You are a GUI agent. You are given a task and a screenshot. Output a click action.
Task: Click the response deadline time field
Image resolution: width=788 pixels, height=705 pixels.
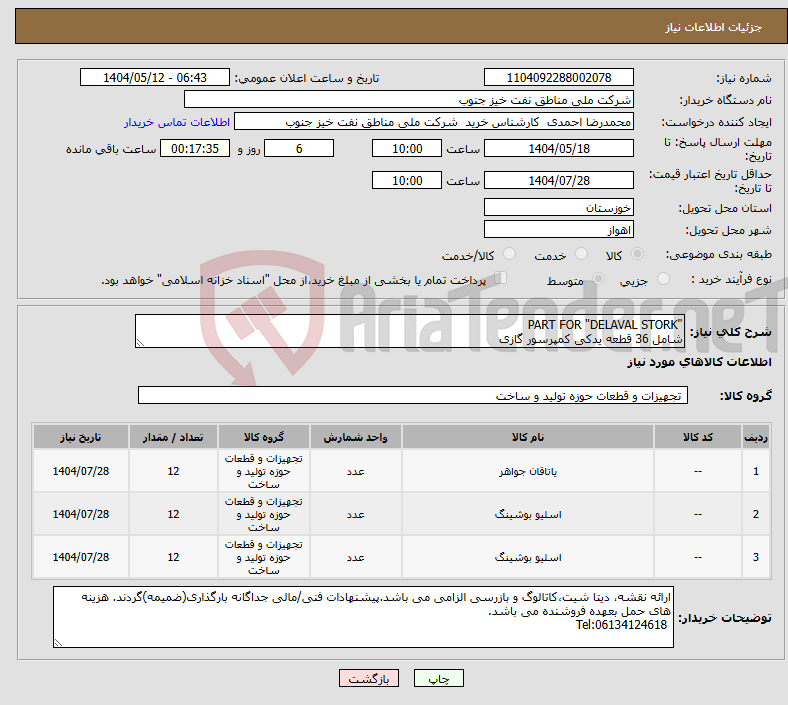click(407, 148)
